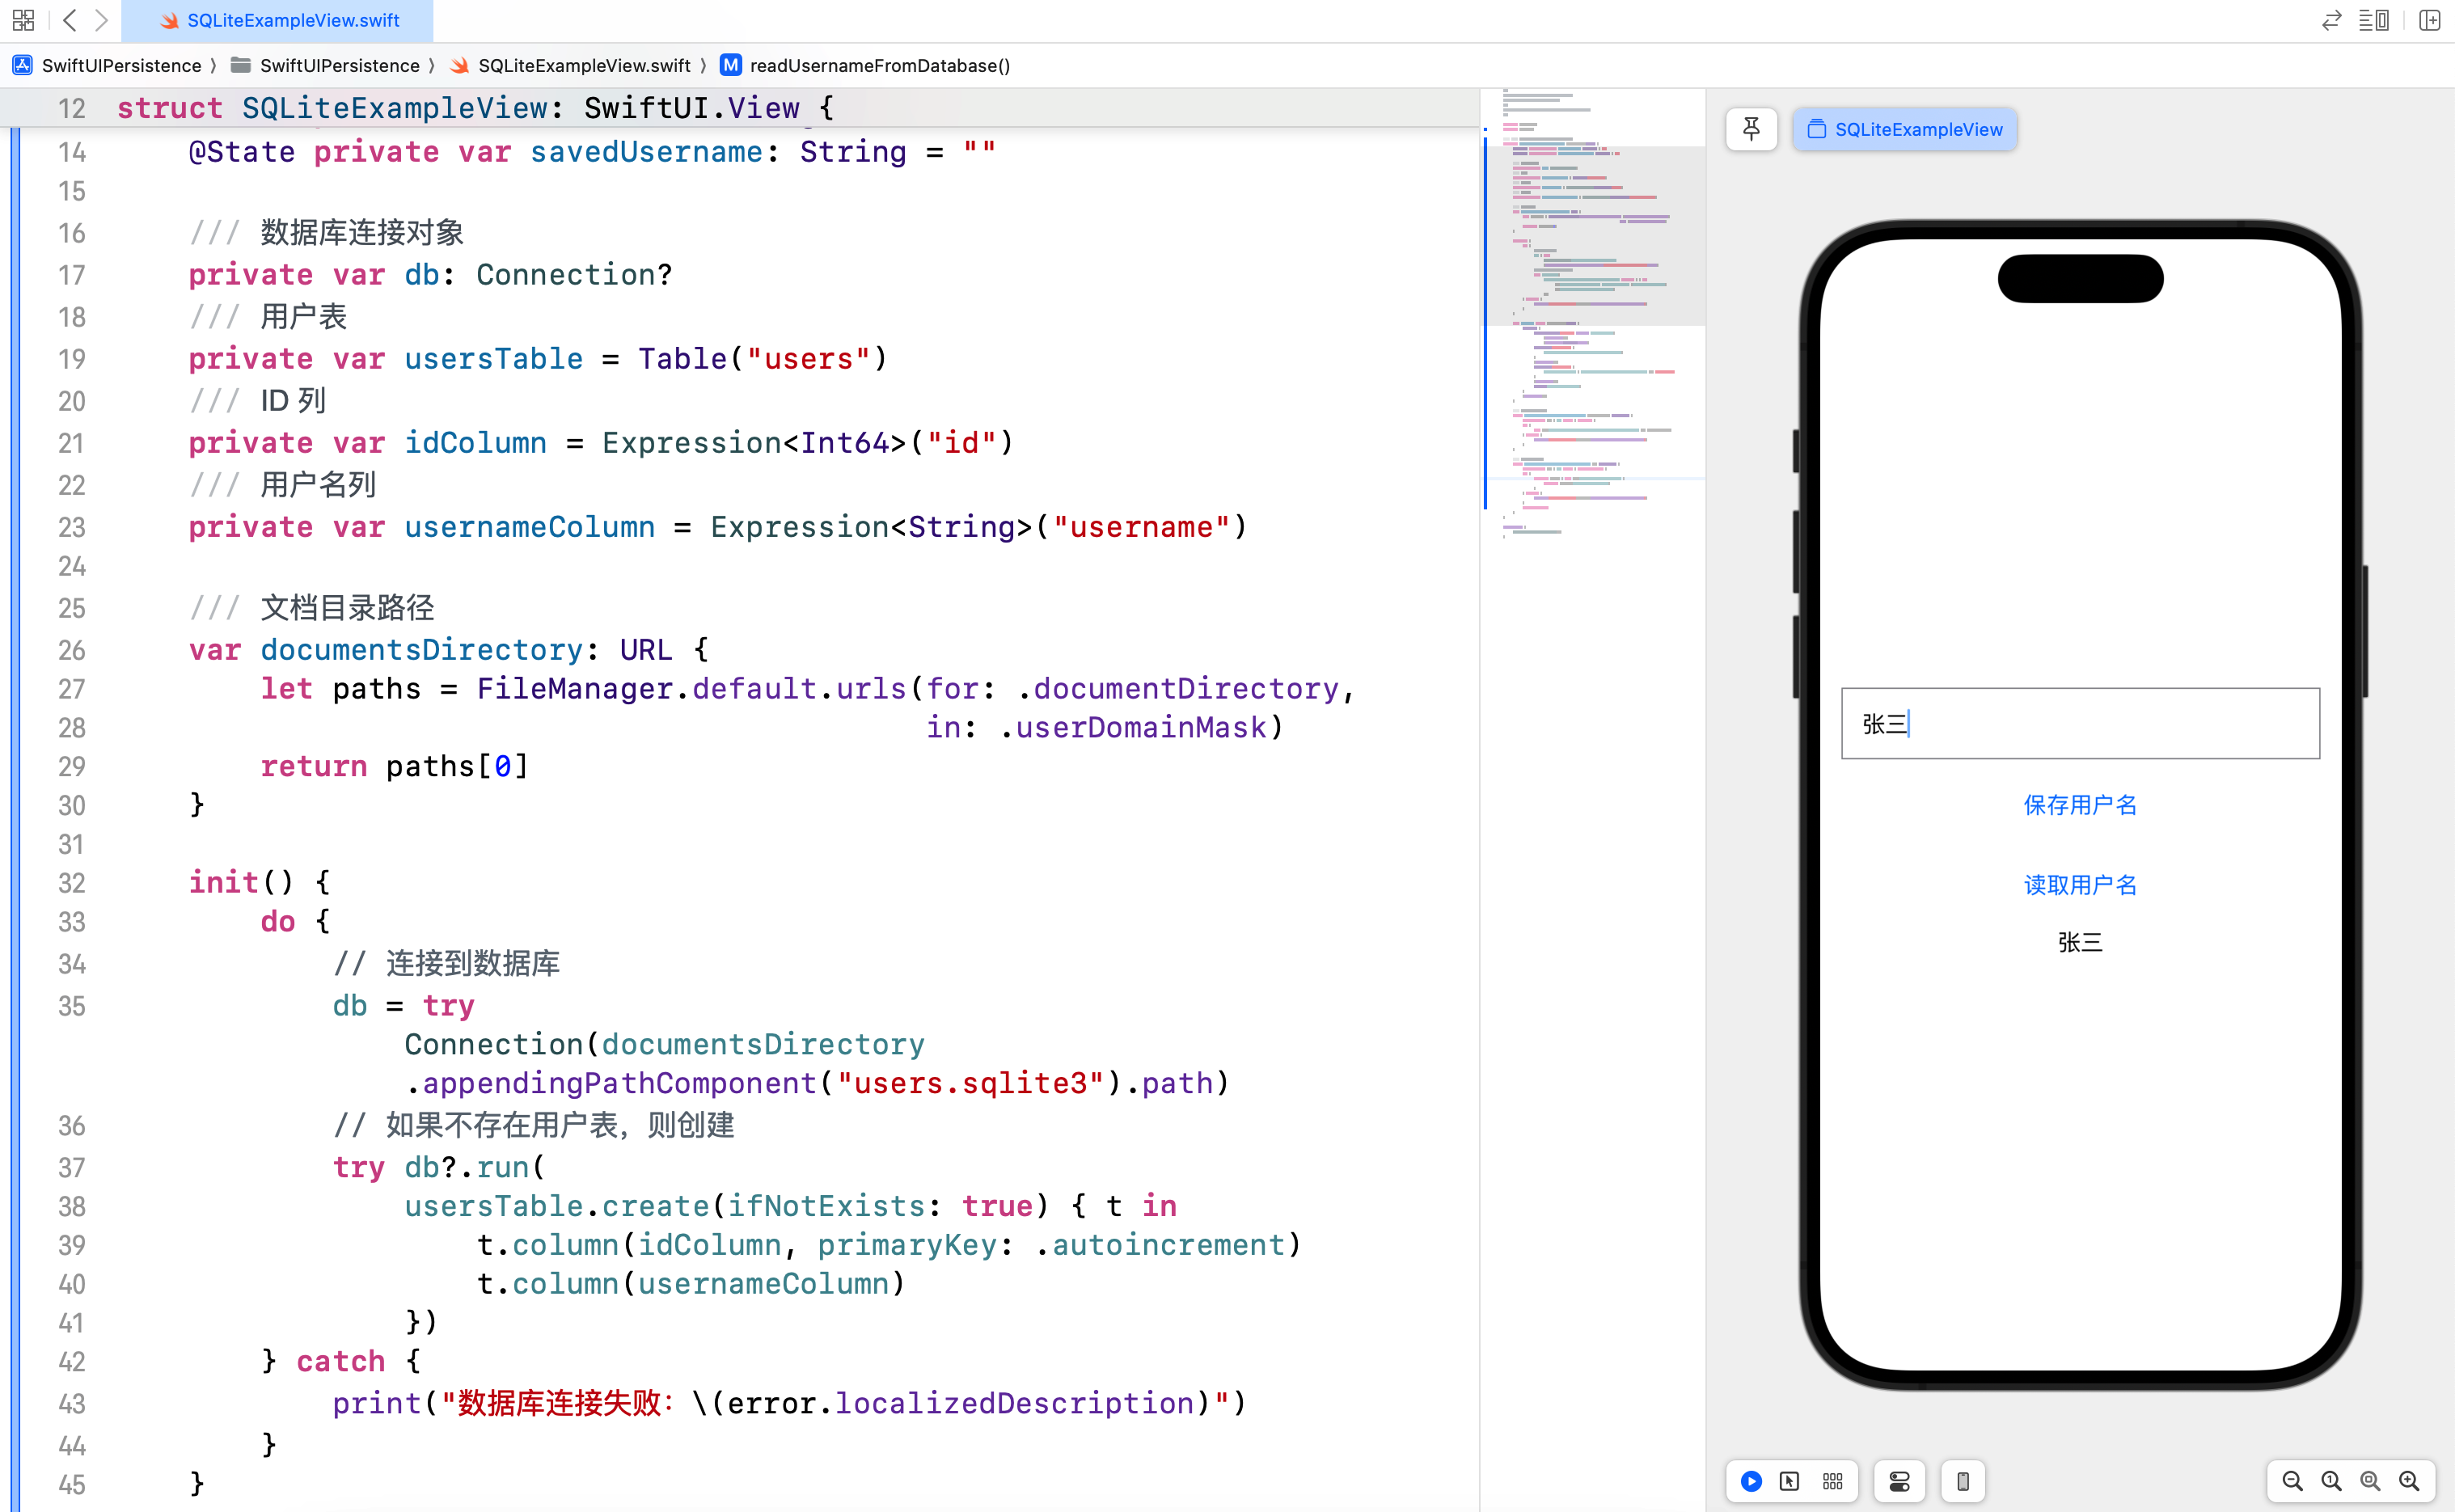Viewport: 2455px width, 1512px height.
Task: Click the catch keyword on line 42
Action: pos(340,1361)
